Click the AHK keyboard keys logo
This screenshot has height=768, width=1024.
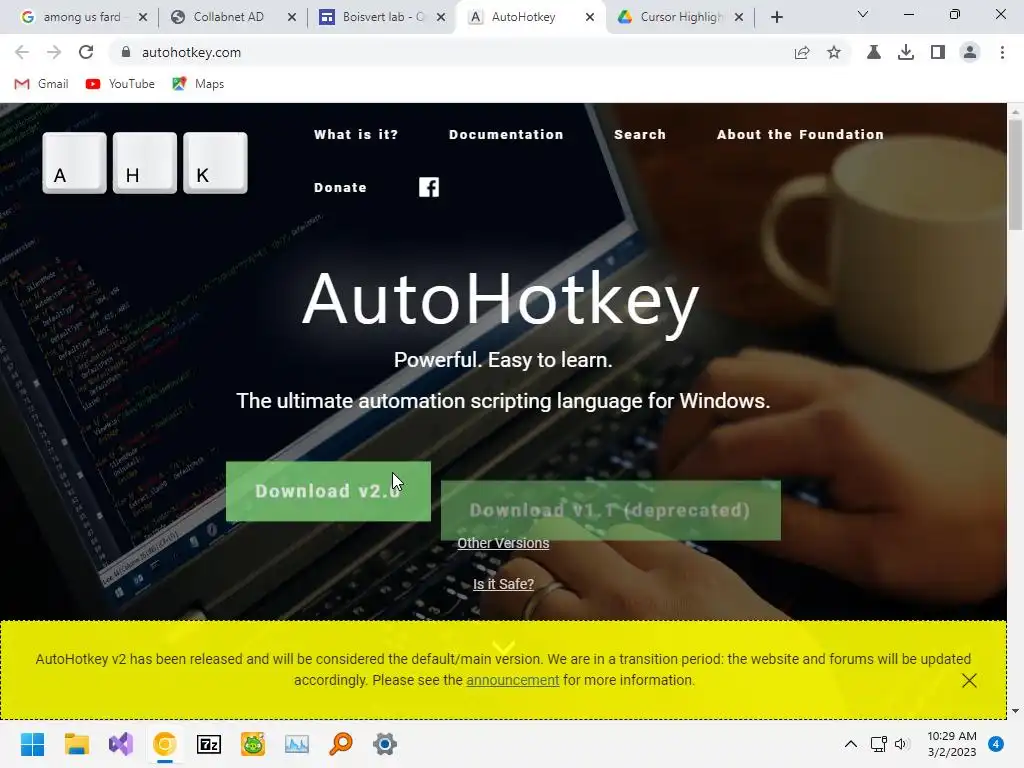(145, 163)
